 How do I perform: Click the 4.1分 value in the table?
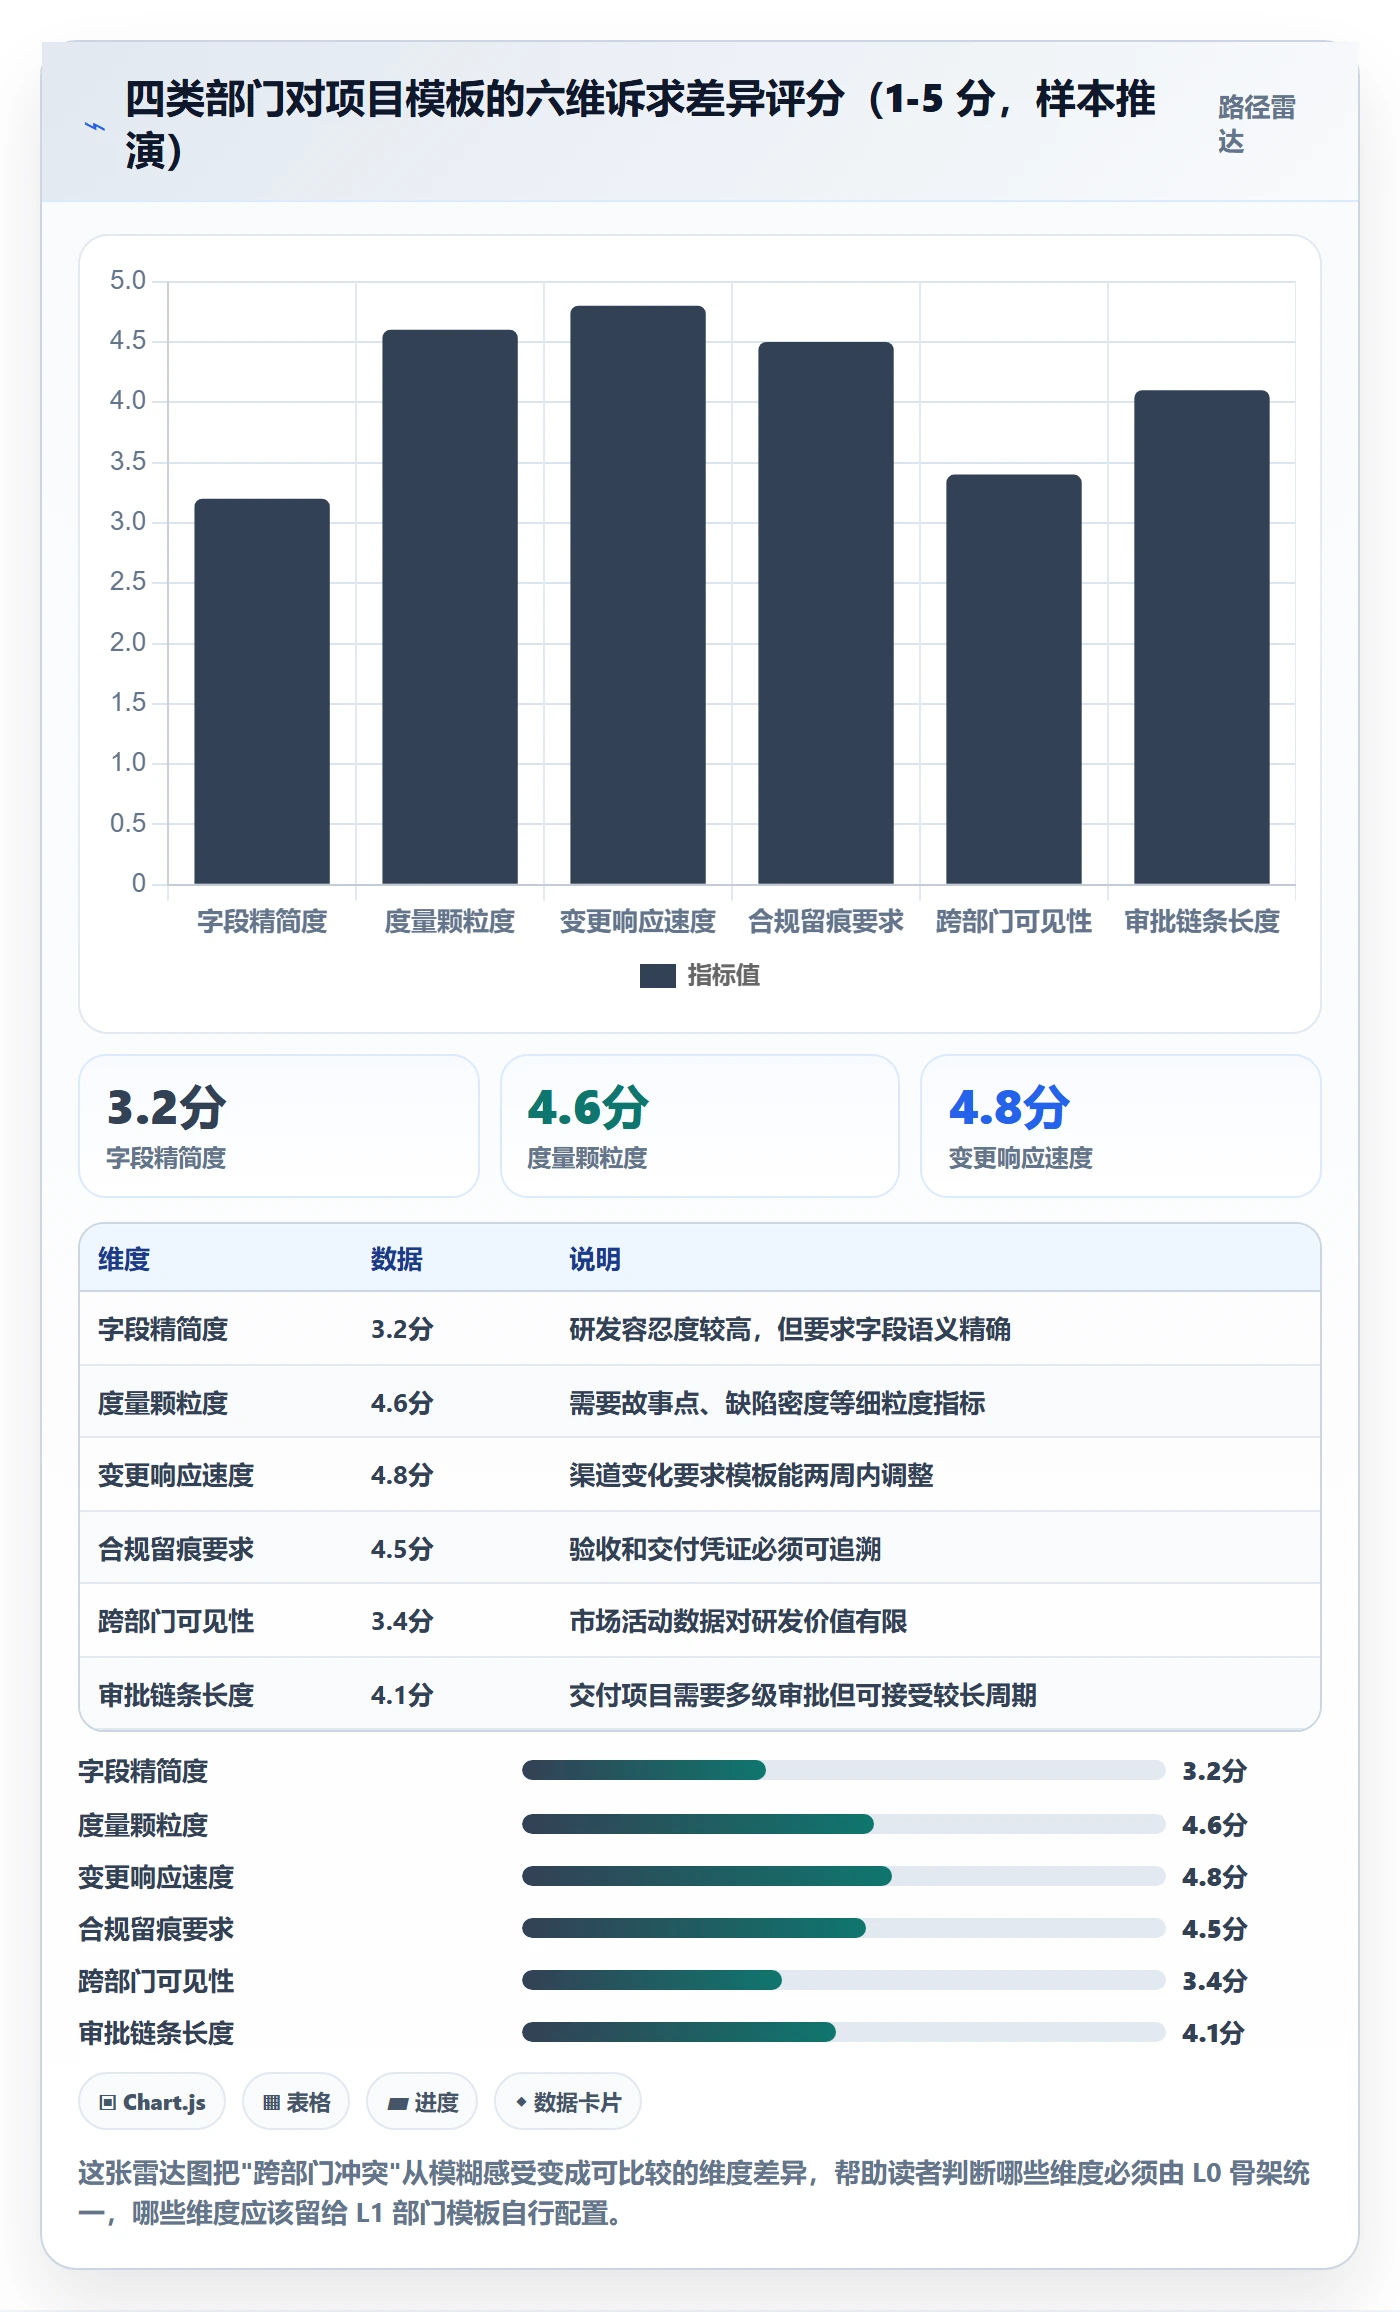tap(402, 1695)
